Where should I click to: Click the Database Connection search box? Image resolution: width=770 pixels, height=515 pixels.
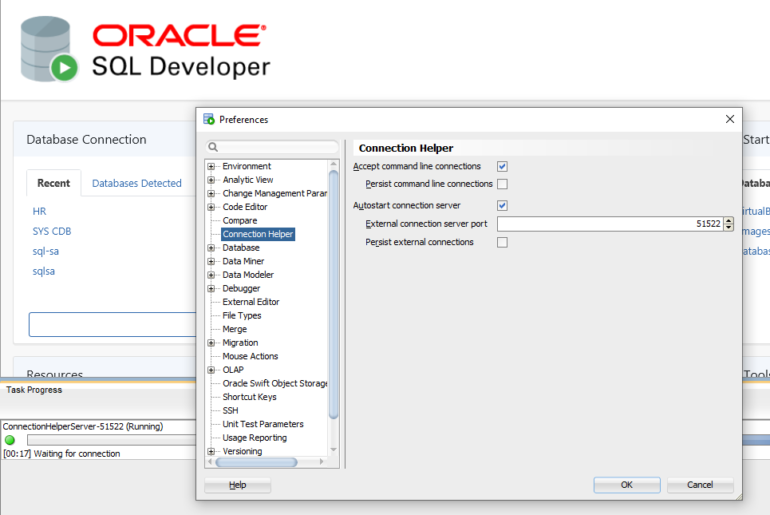click(x=112, y=325)
